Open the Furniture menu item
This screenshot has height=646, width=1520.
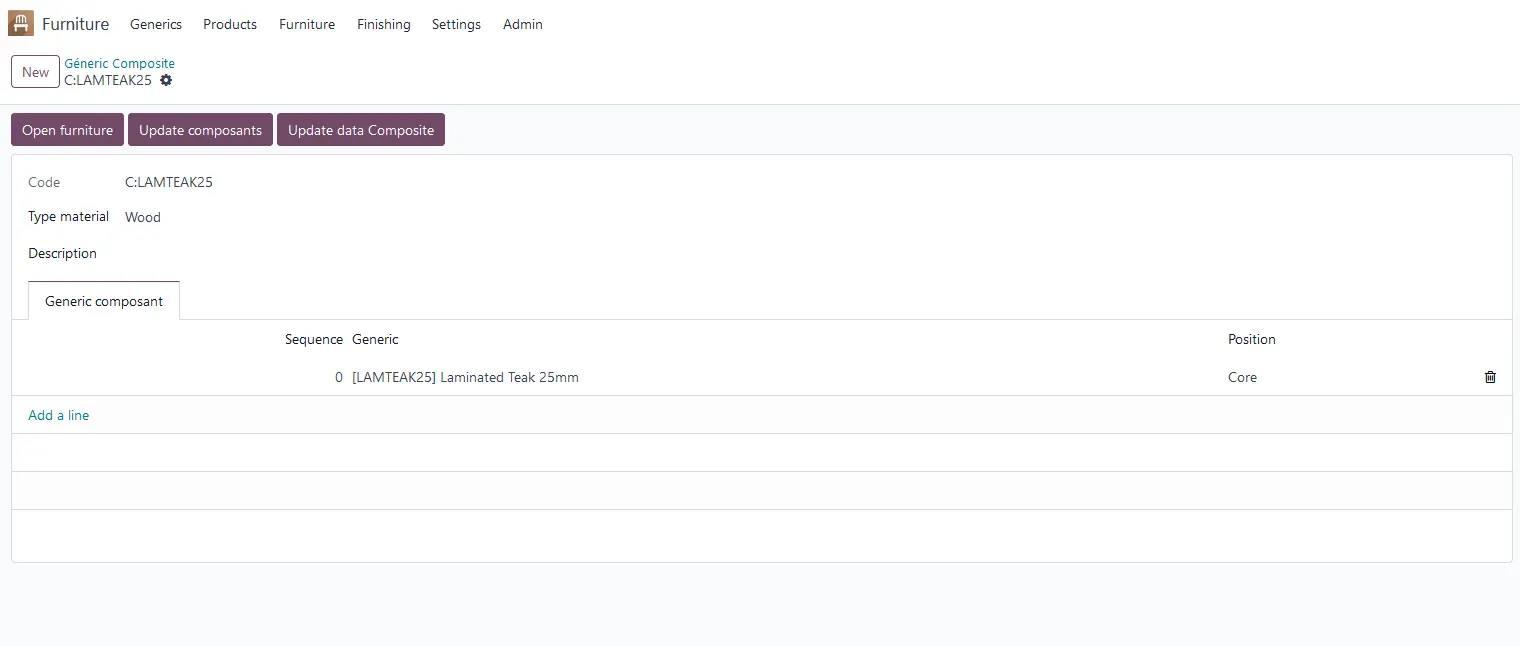point(307,24)
